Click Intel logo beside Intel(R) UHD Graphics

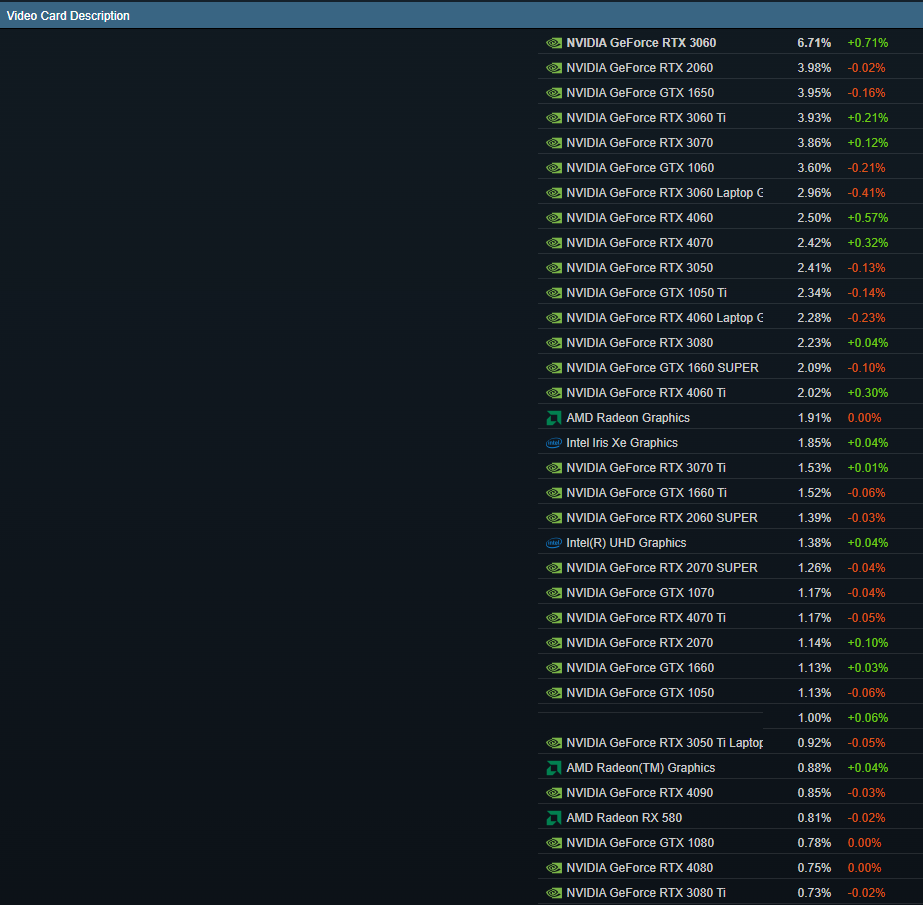pyautogui.click(x=554, y=543)
